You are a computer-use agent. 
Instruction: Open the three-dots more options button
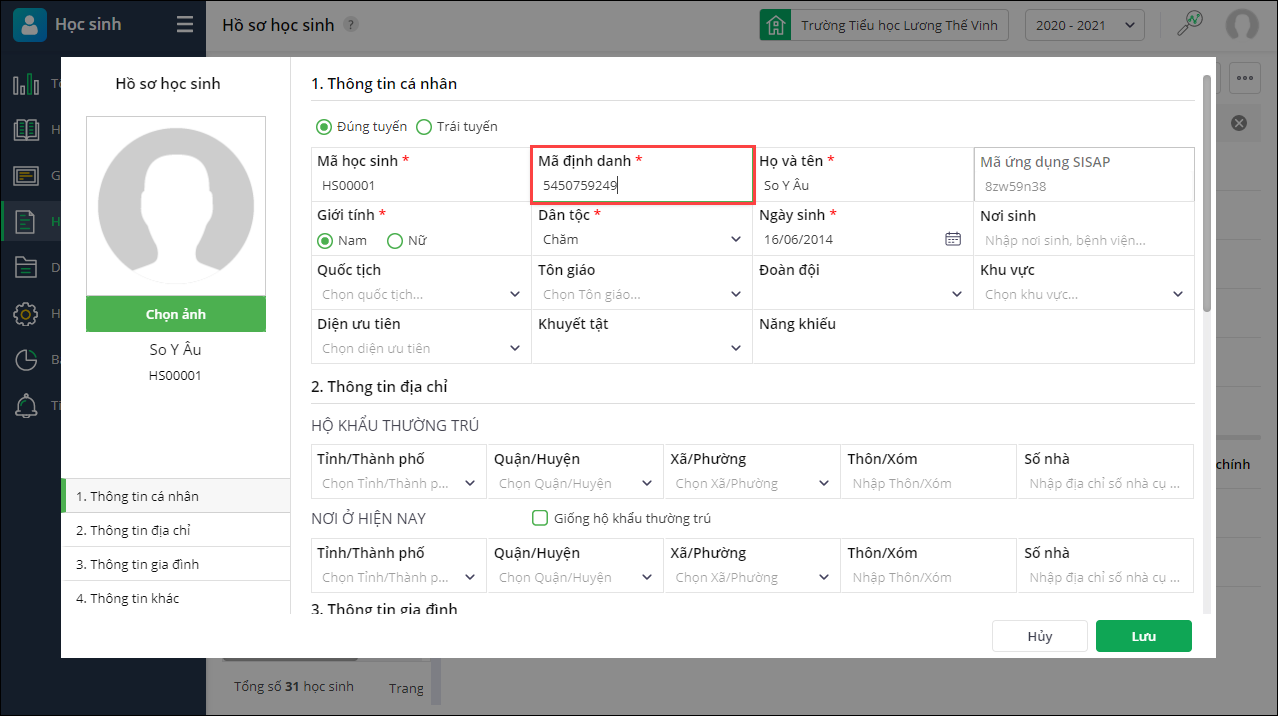(x=1244, y=77)
